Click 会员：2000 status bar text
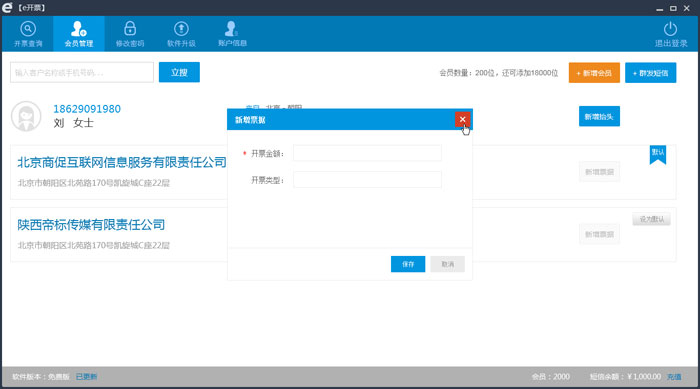Image resolution: width=700 pixels, height=389 pixels. 550,377
